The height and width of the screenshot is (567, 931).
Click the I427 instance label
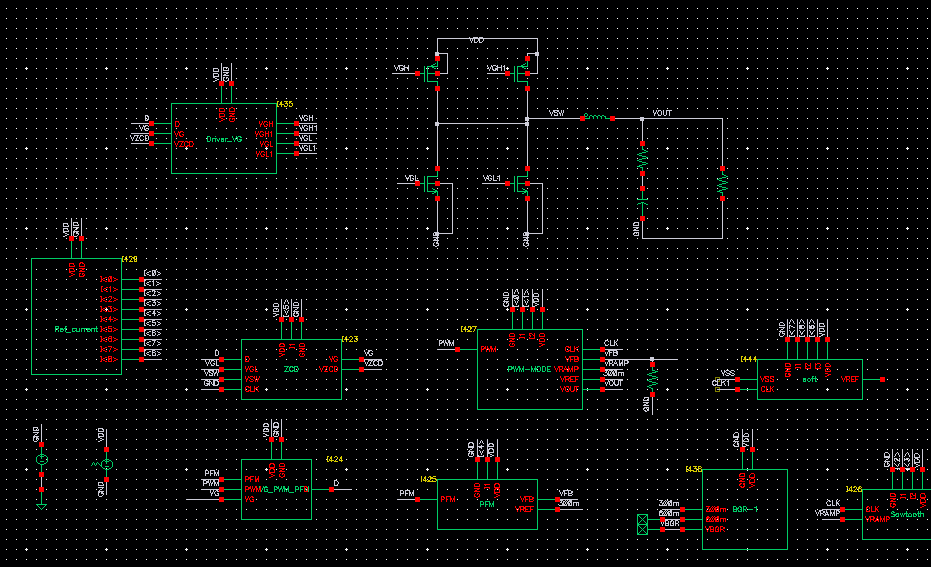[x=468, y=329]
